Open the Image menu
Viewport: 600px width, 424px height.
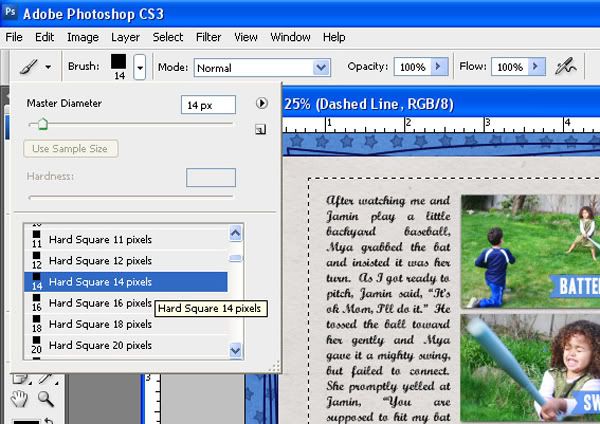(83, 37)
